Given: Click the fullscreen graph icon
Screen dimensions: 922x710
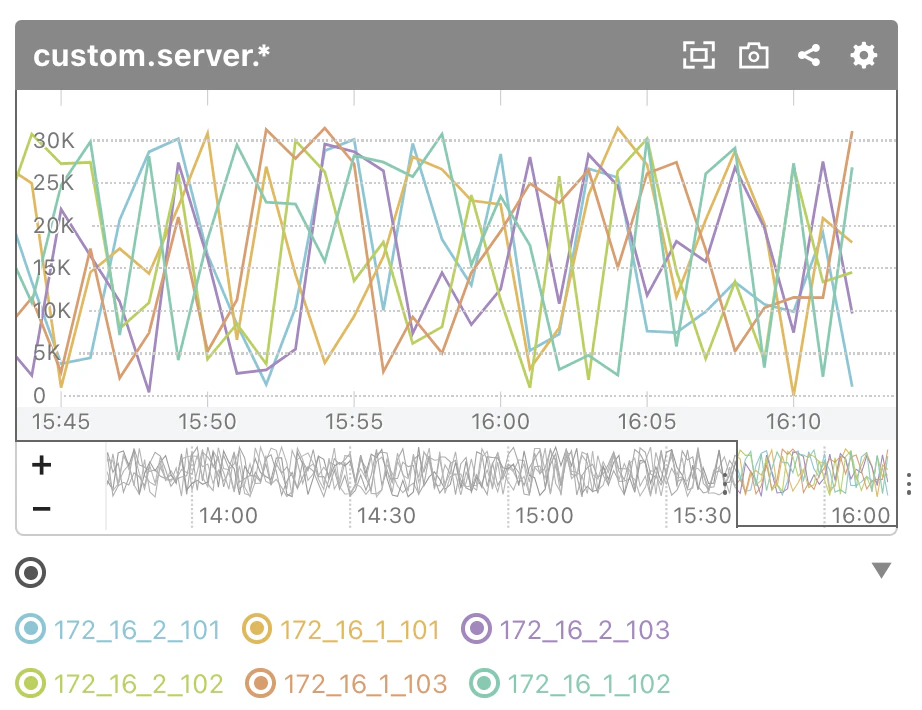Looking at the screenshot, I should tap(699, 55).
